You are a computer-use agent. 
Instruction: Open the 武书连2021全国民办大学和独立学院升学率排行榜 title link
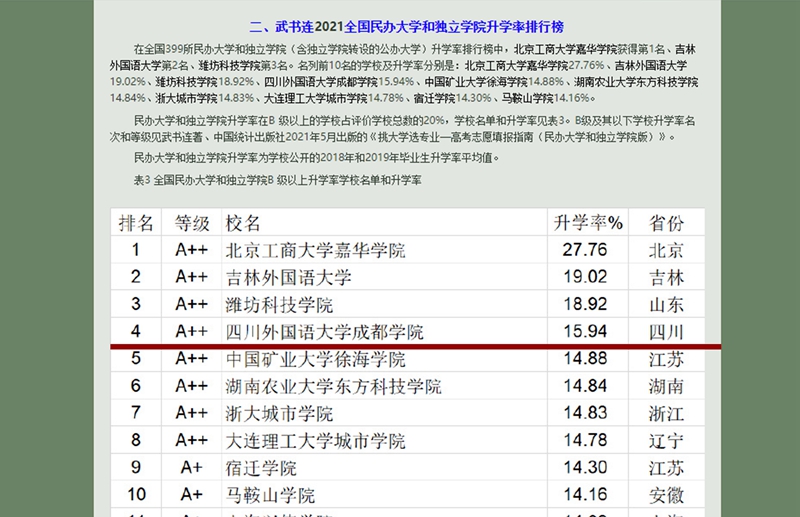coord(412,27)
